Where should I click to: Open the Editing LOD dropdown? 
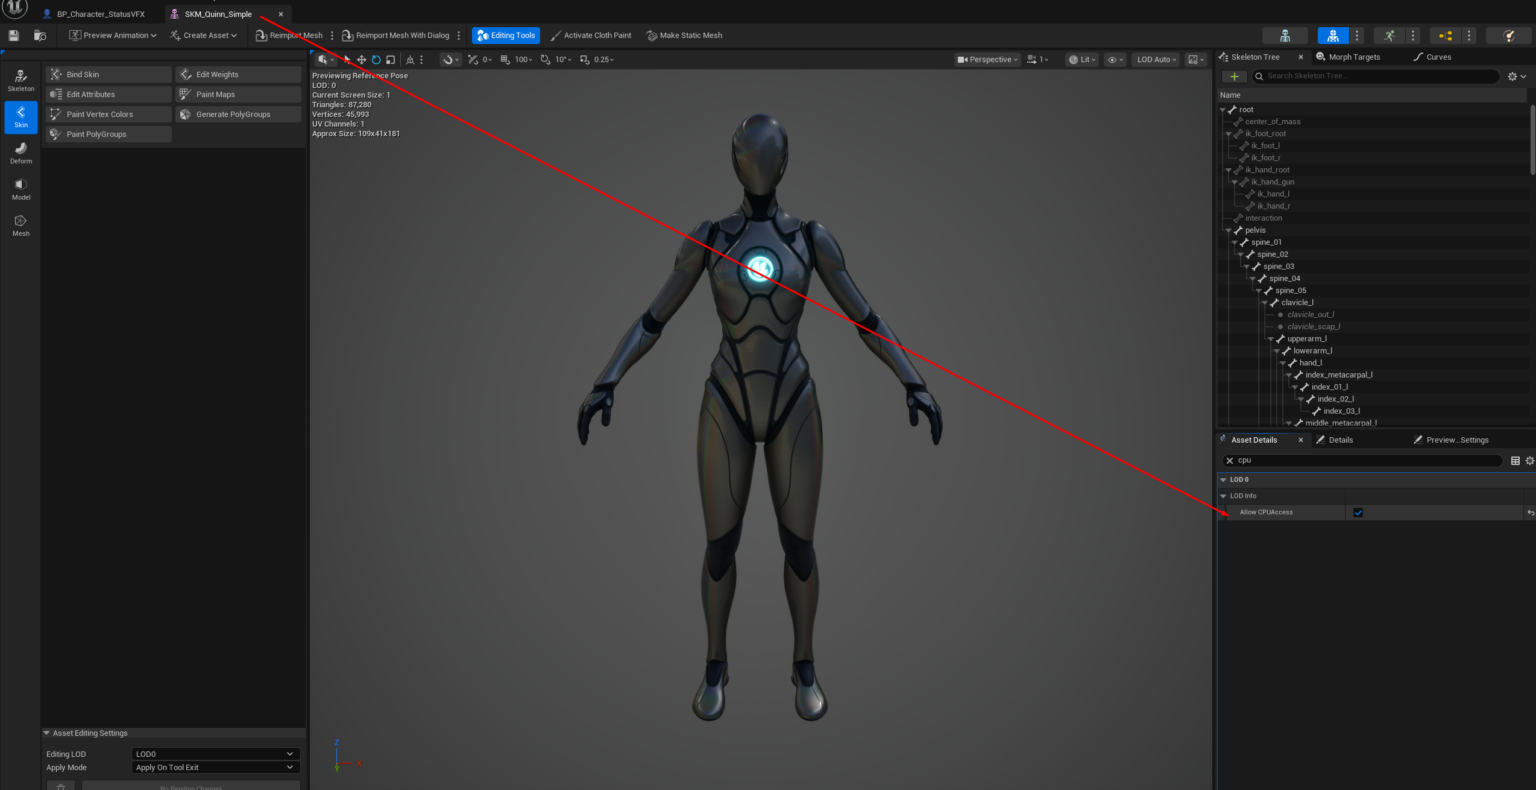coord(215,754)
